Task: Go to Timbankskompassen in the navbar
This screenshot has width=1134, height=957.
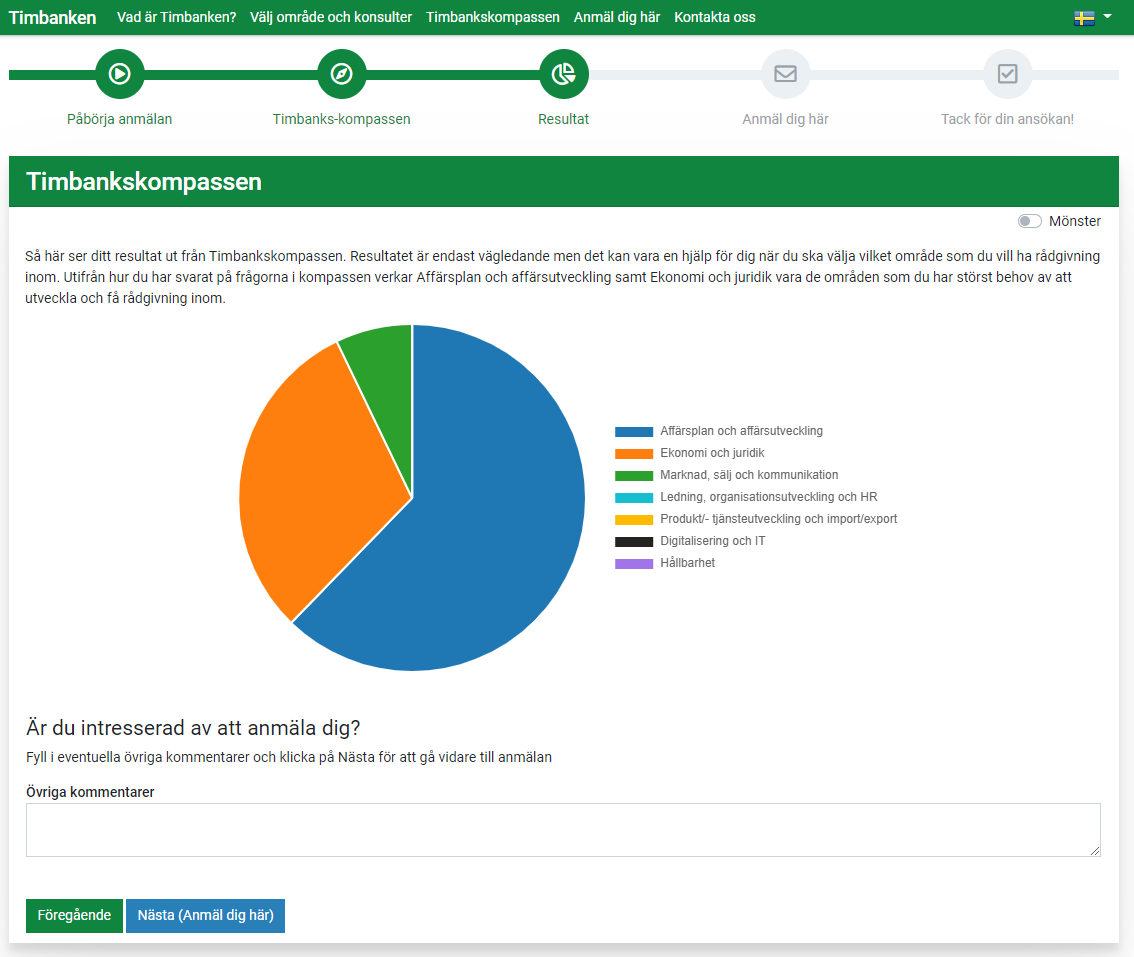Action: [492, 17]
